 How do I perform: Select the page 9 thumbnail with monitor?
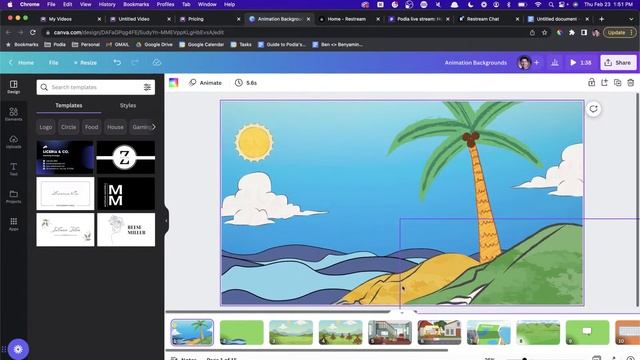coord(587,332)
